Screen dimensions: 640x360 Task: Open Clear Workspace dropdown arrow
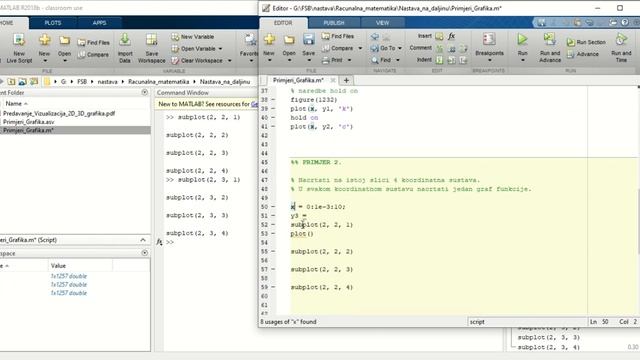tap(229, 61)
